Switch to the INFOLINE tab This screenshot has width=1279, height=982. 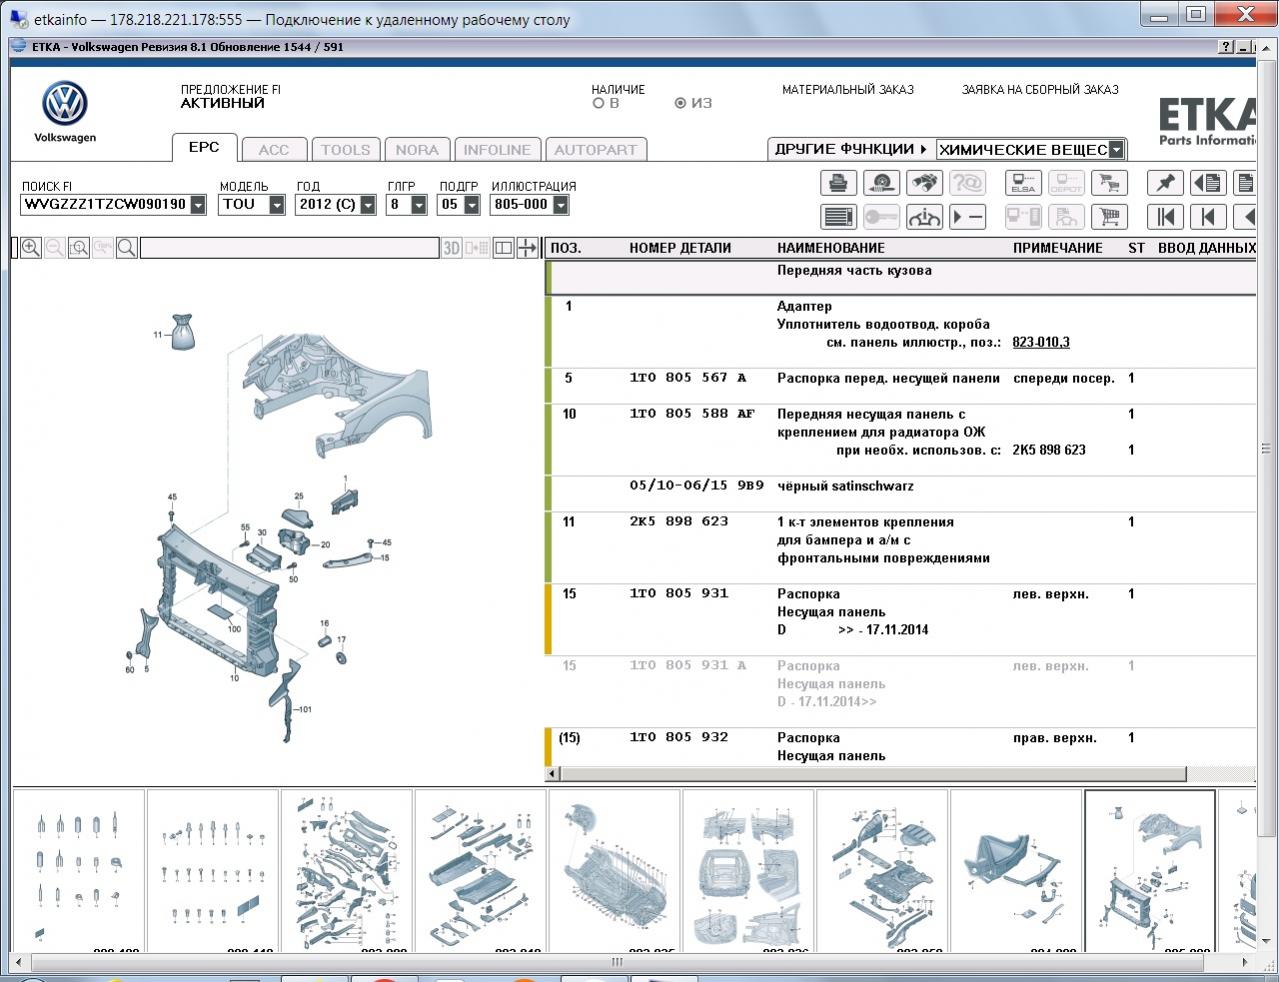(497, 150)
